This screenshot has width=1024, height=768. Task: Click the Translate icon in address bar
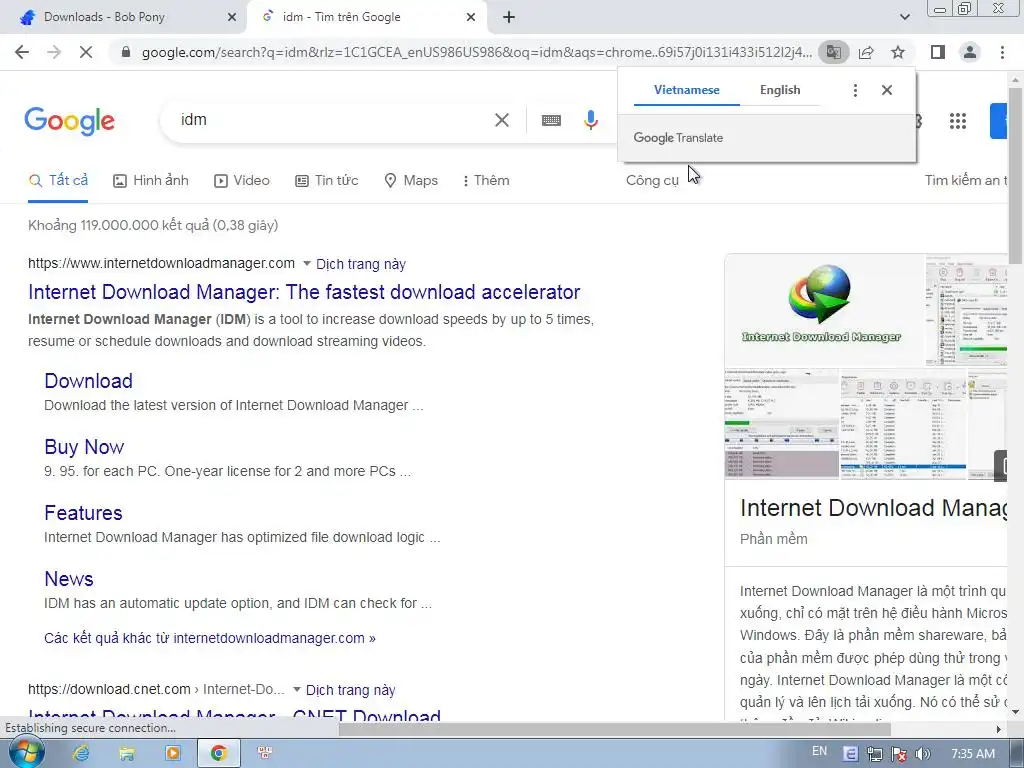tap(833, 52)
